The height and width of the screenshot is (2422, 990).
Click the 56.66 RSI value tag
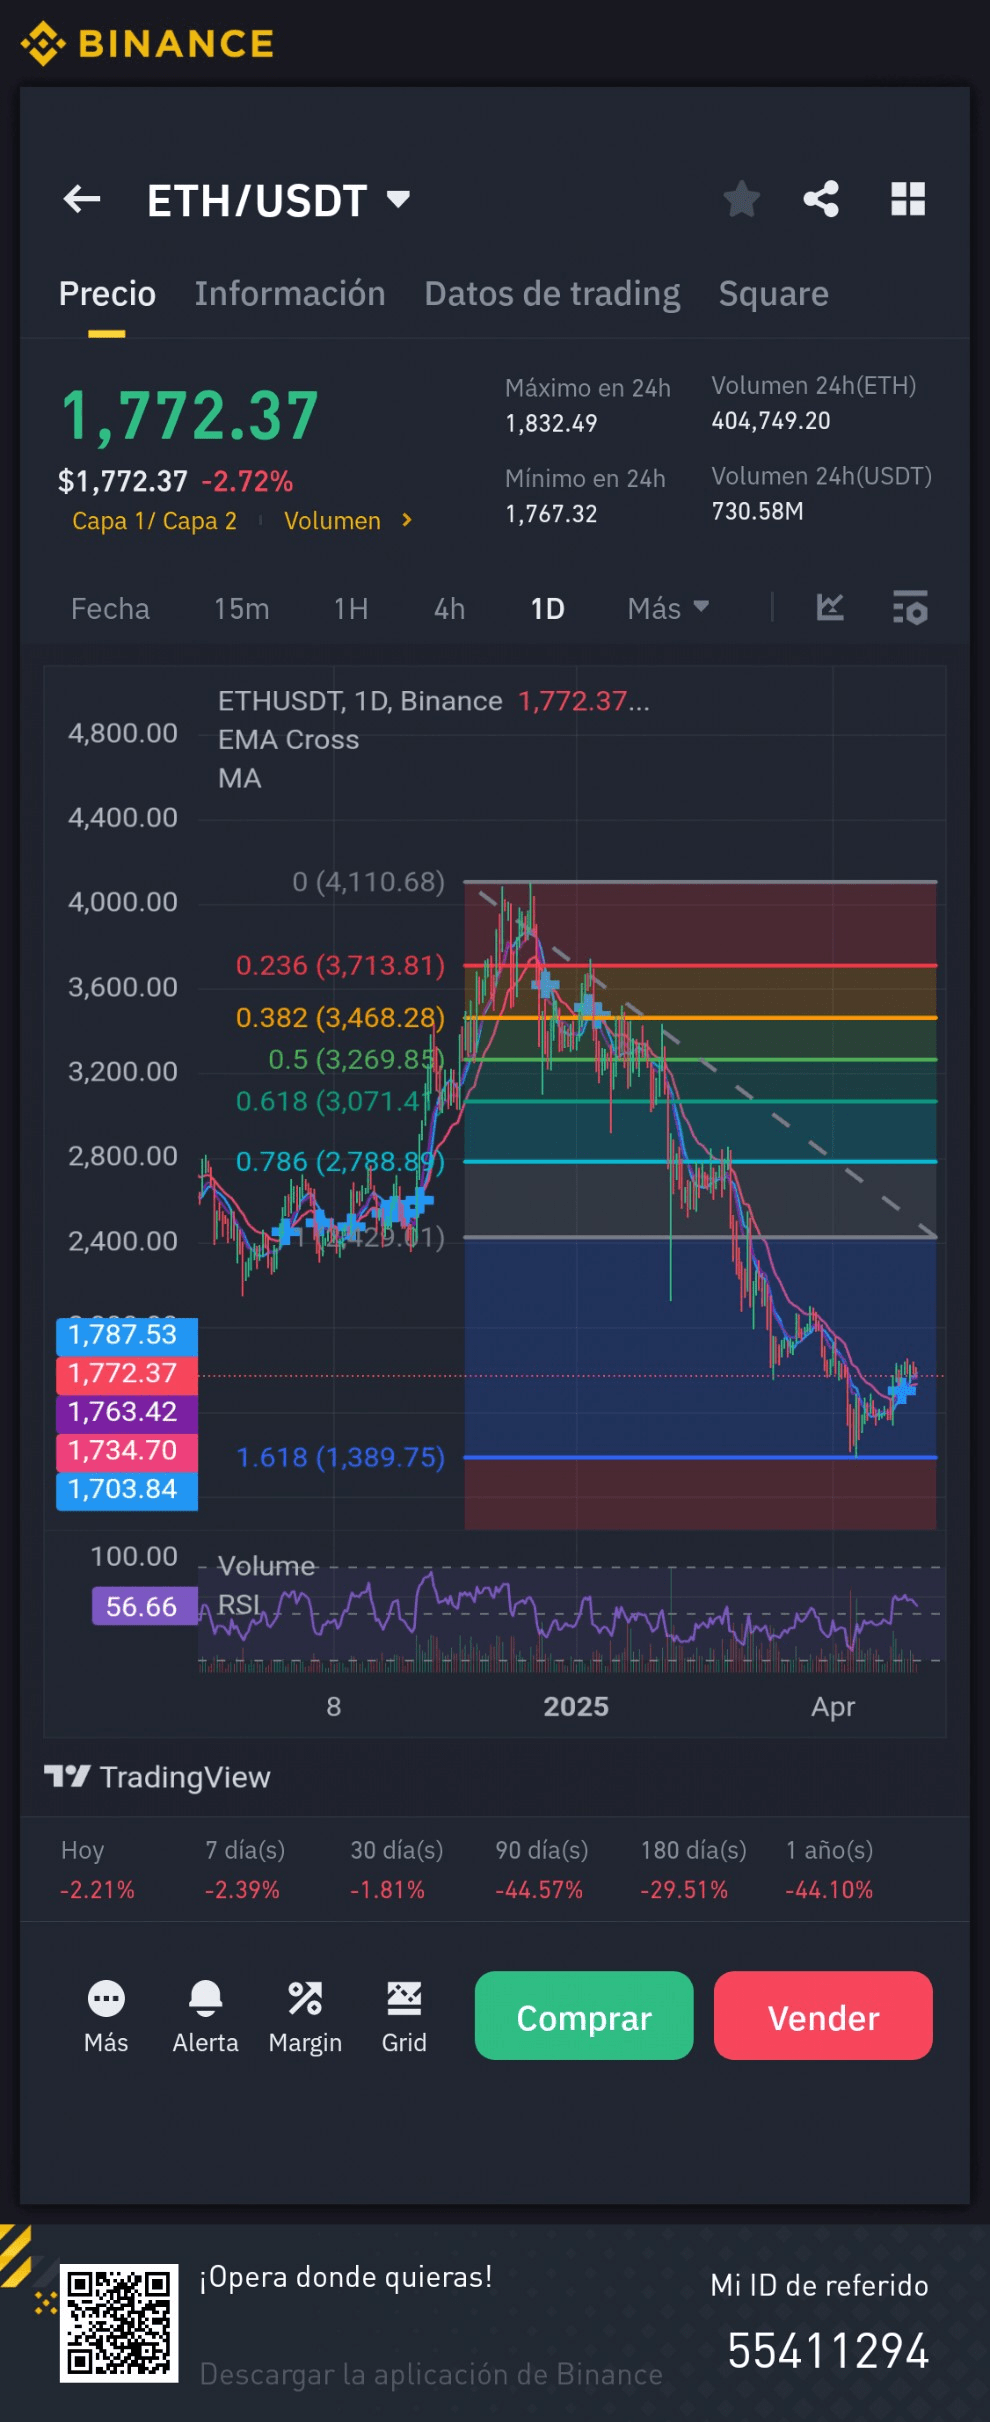[x=145, y=1607]
